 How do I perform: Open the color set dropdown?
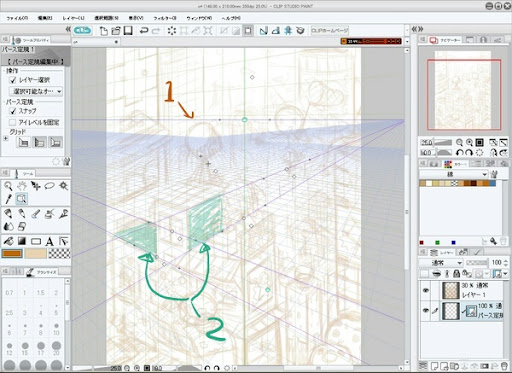pyautogui.click(x=453, y=174)
